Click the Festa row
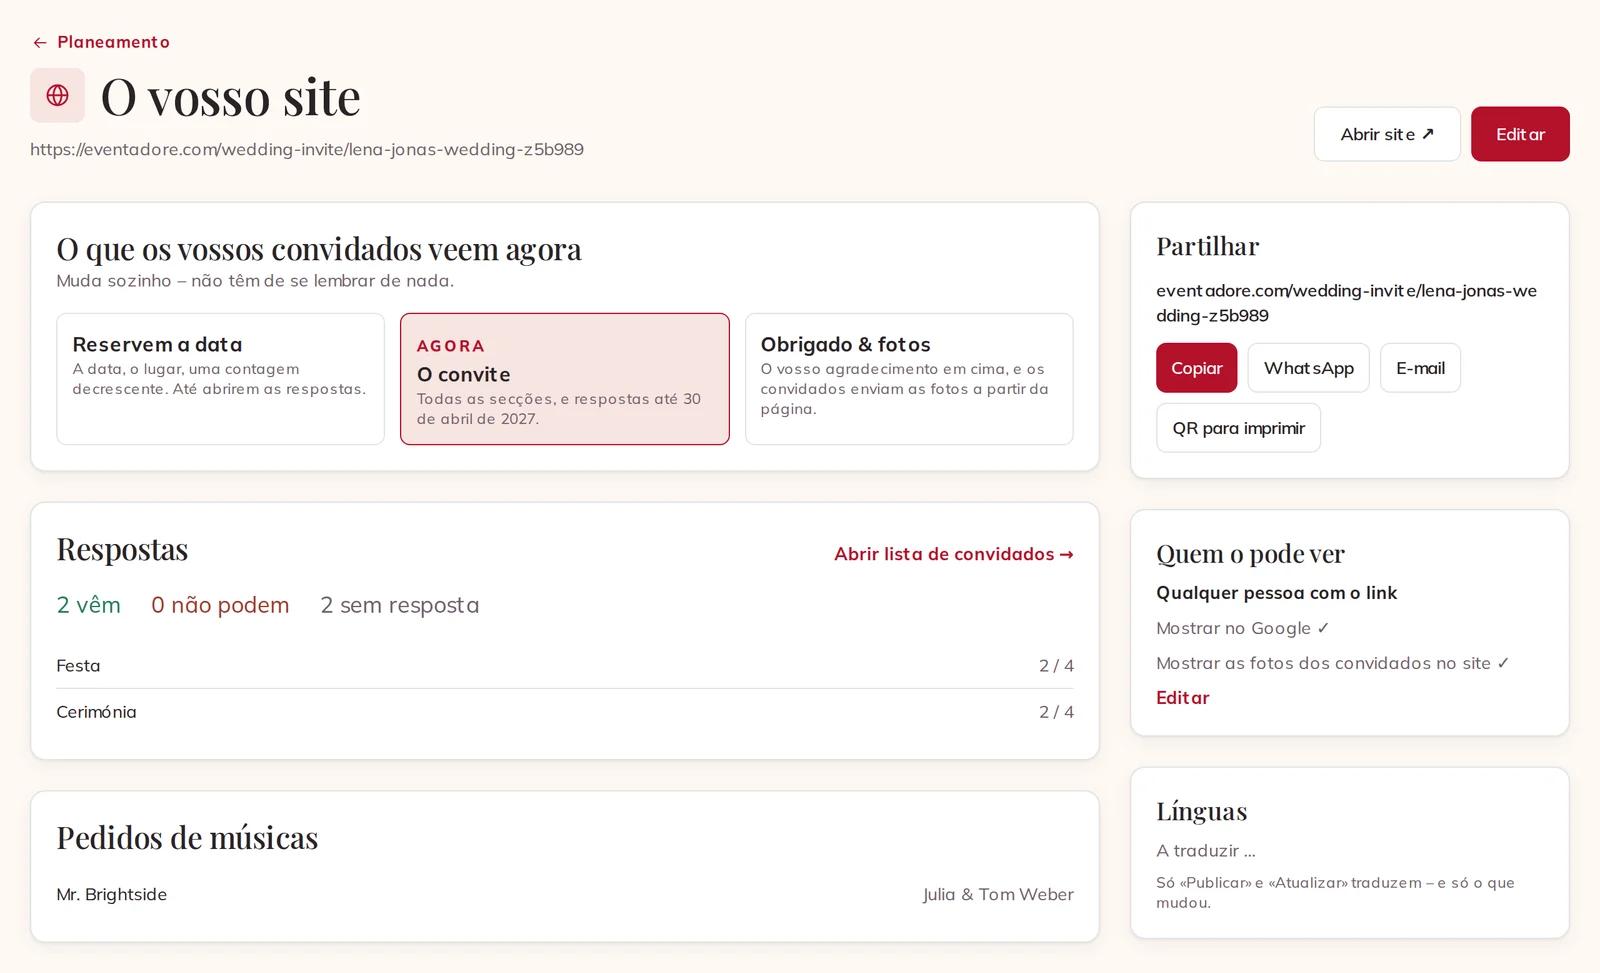The width and height of the screenshot is (1600, 973). (565, 666)
